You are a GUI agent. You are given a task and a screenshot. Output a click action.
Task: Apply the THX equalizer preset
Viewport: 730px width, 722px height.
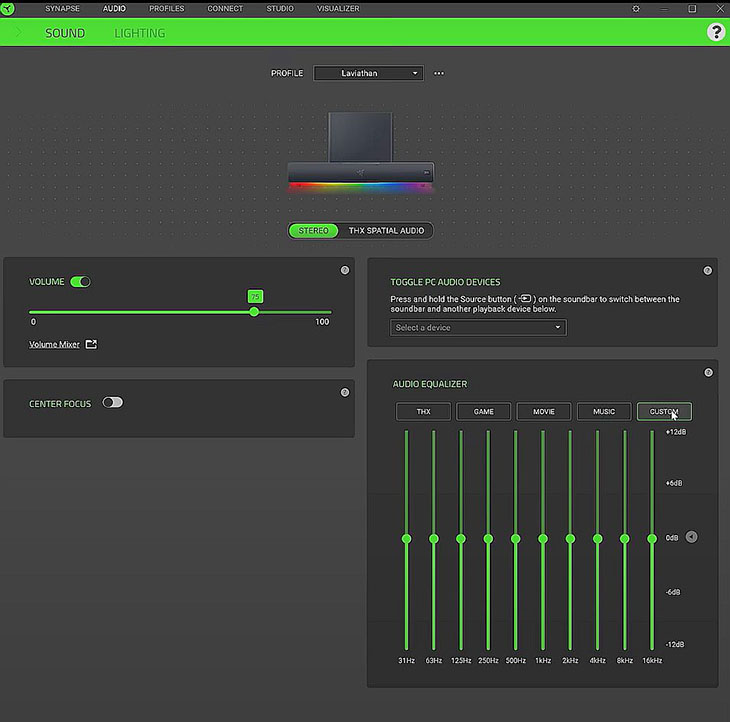[x=423, y=412]
